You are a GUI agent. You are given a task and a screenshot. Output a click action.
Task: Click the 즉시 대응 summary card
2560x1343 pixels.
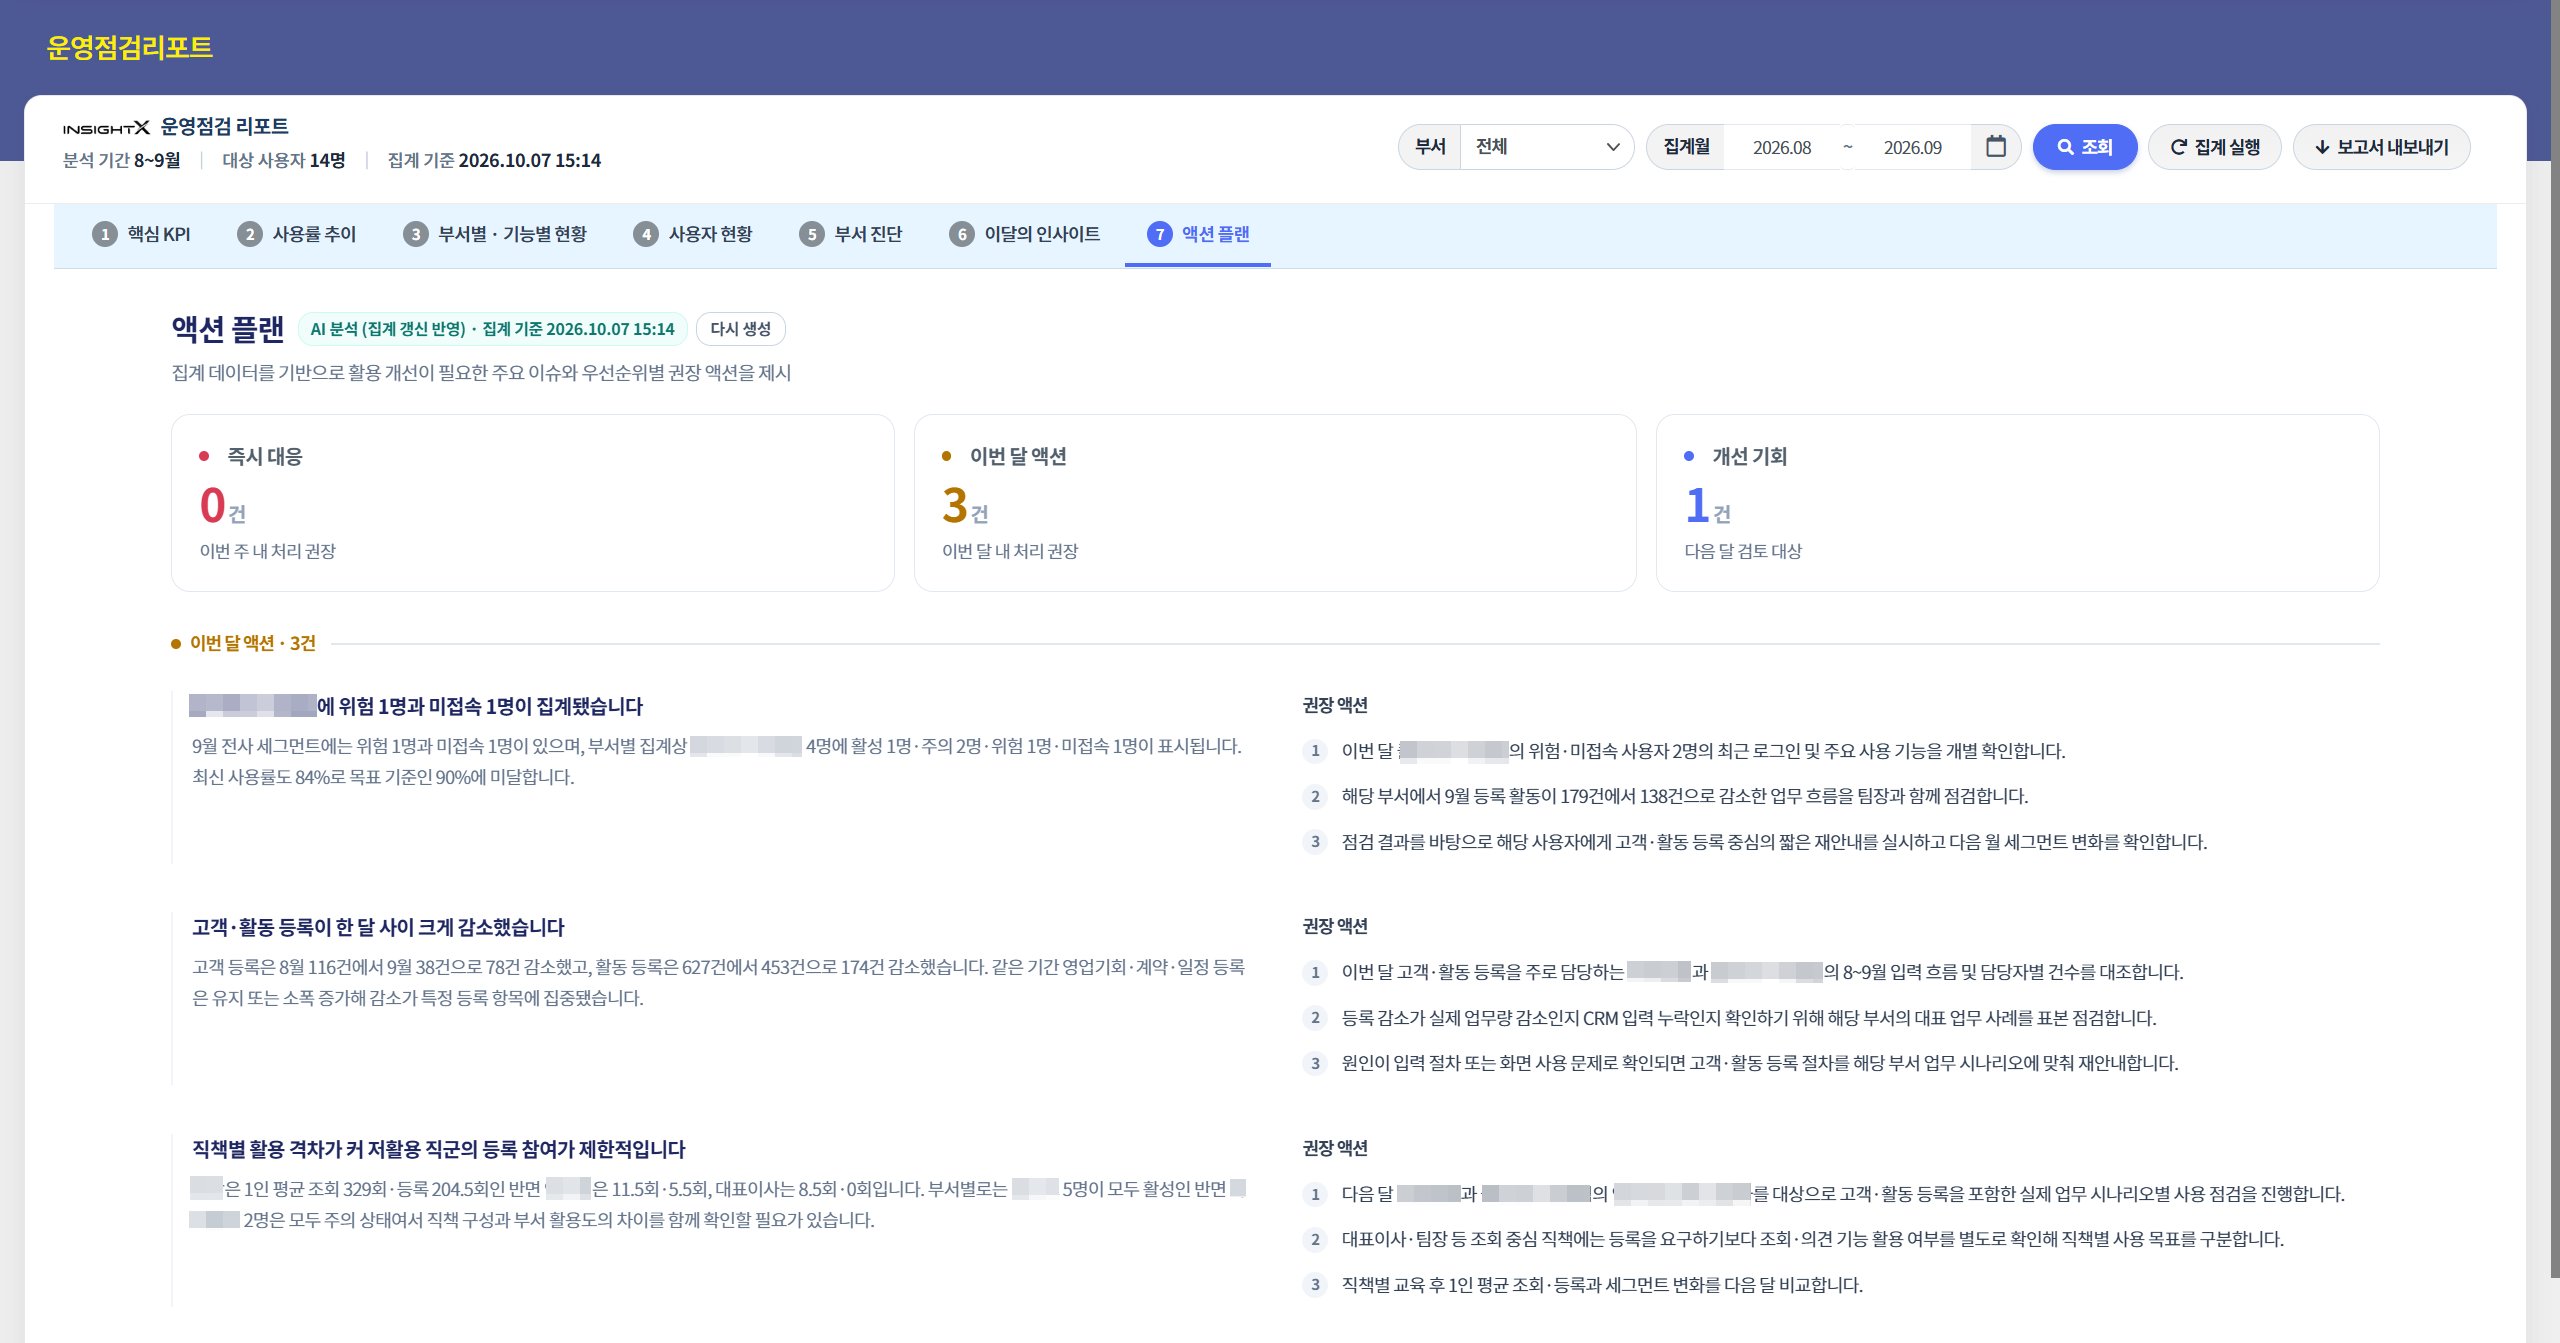(532, 503)
